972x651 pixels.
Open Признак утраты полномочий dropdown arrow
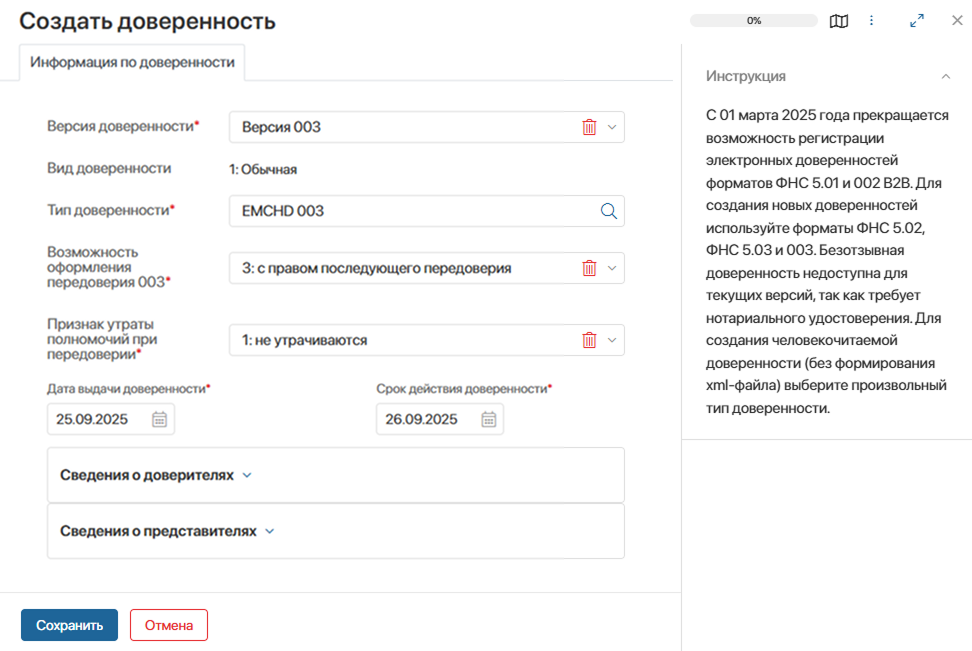(612, 340)
